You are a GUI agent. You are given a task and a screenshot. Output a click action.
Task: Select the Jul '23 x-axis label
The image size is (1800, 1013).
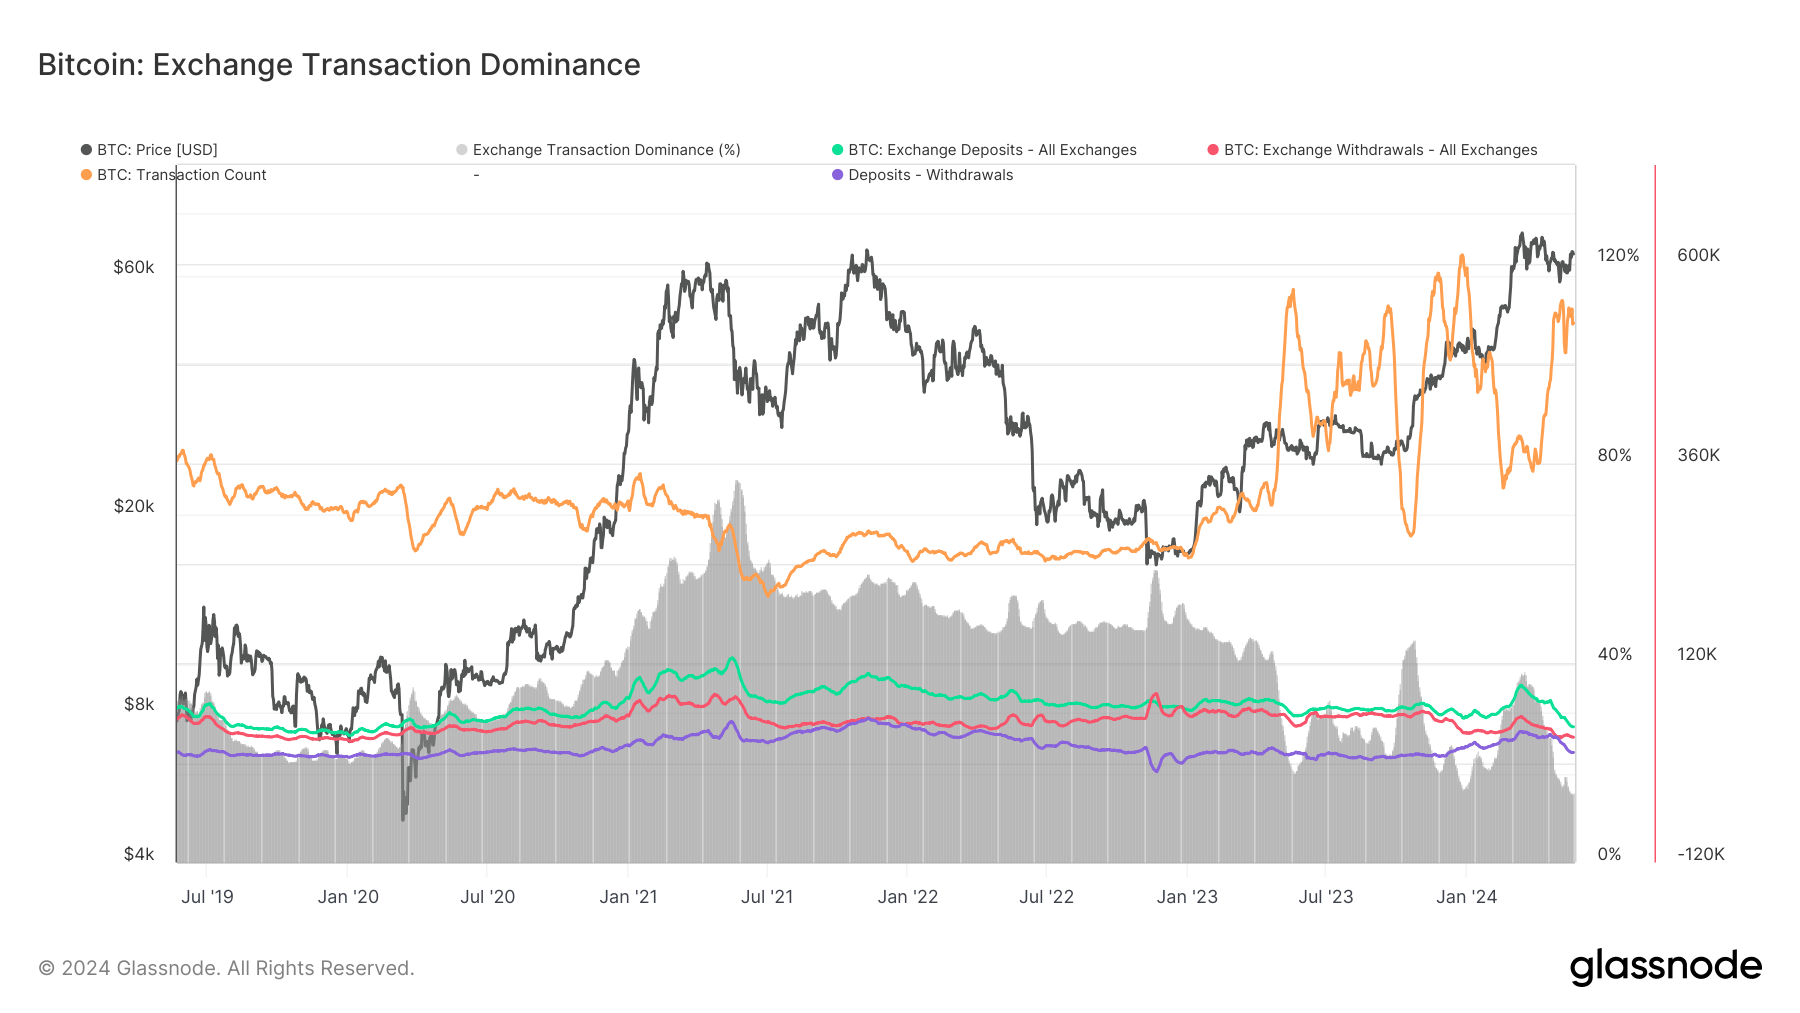coord(1325,897)
